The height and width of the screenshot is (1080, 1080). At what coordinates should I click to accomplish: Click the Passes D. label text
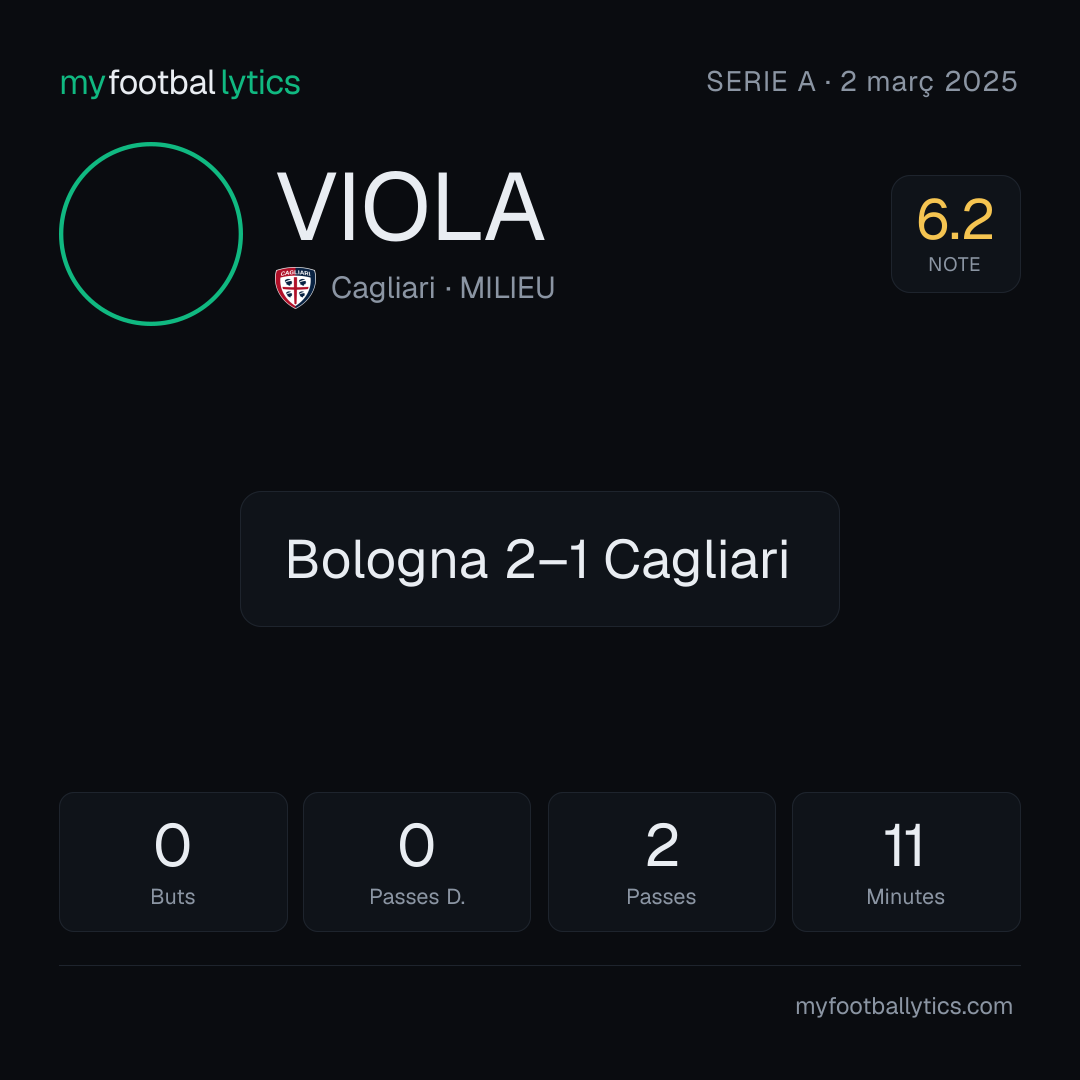417,897
